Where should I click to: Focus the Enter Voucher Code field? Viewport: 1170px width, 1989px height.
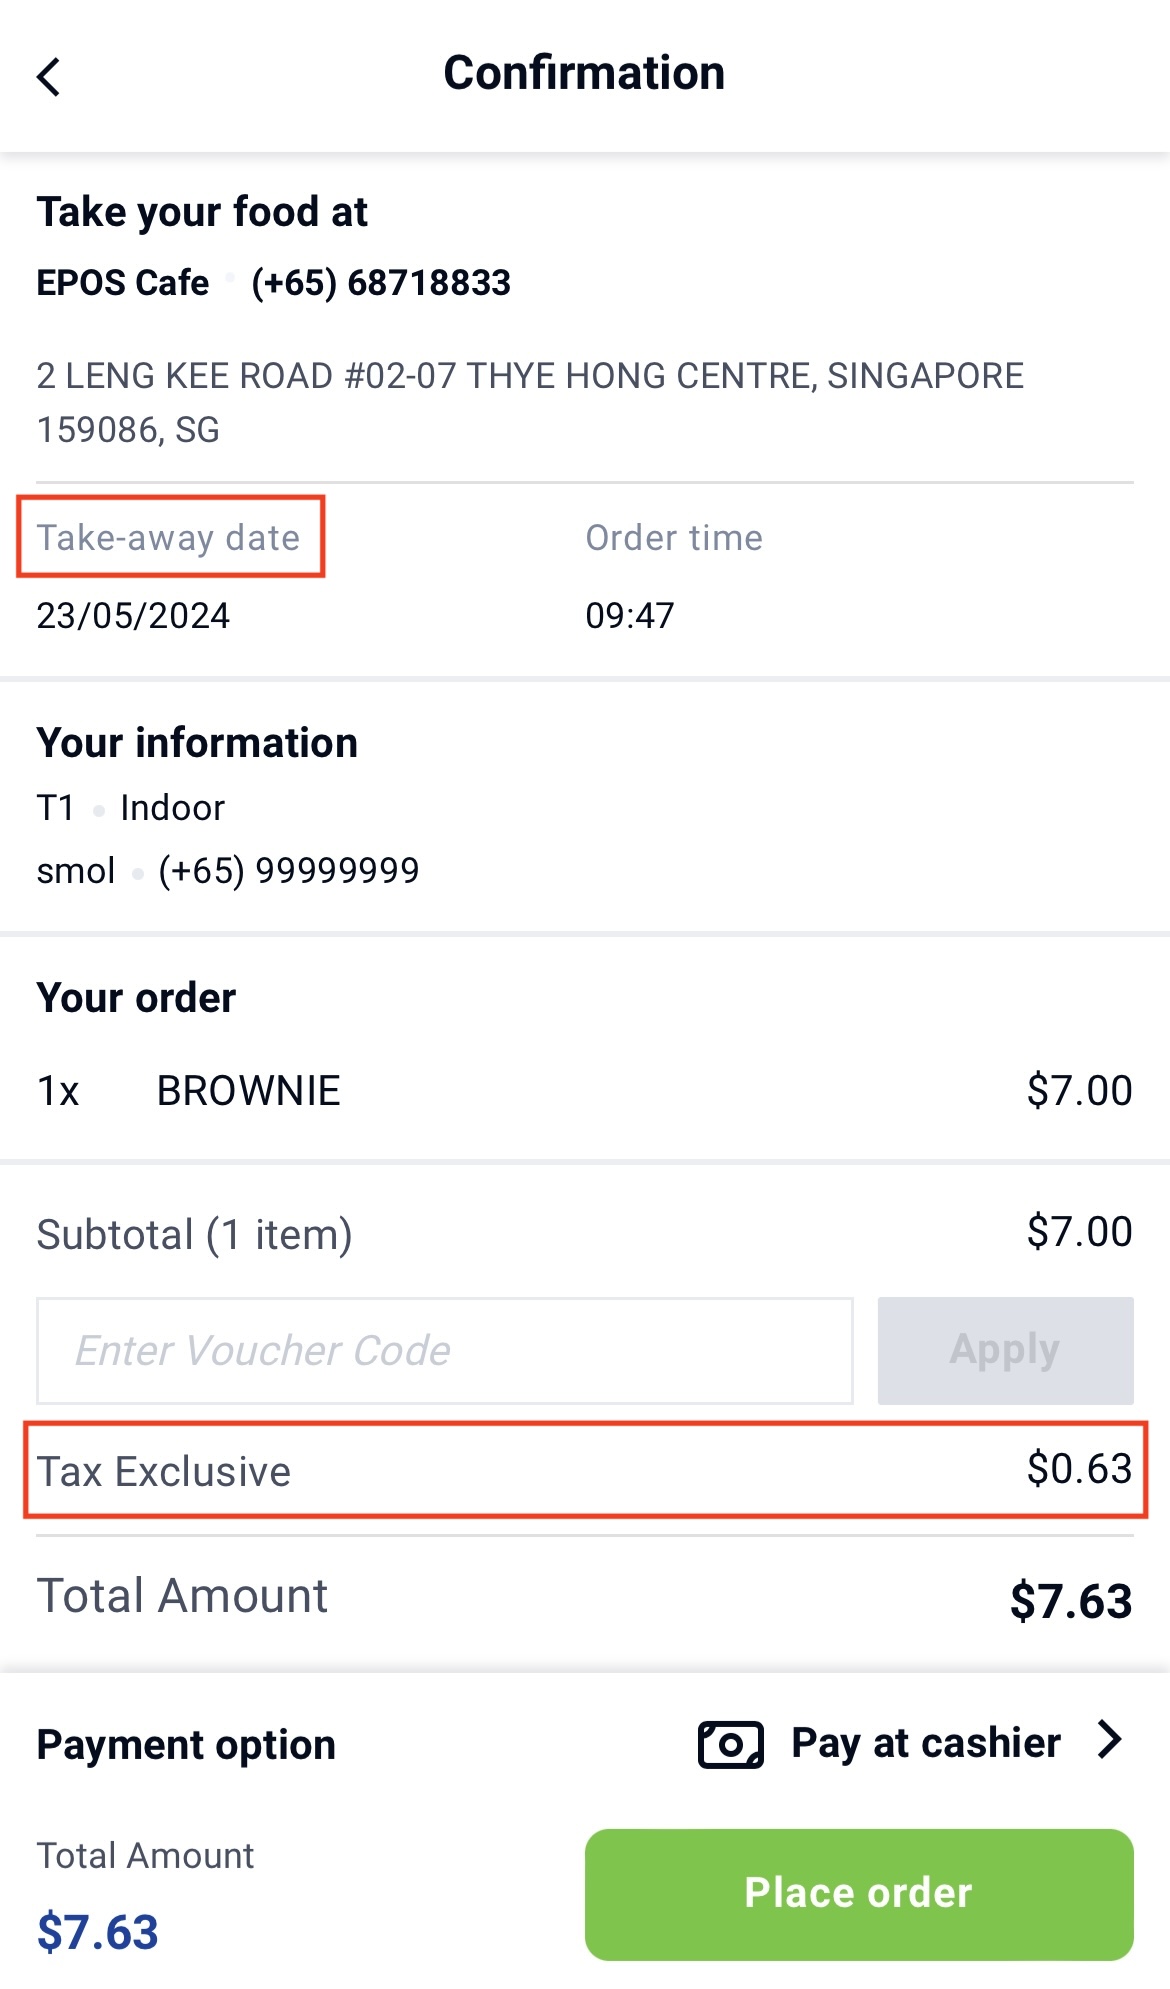[x=445, y=1351]
